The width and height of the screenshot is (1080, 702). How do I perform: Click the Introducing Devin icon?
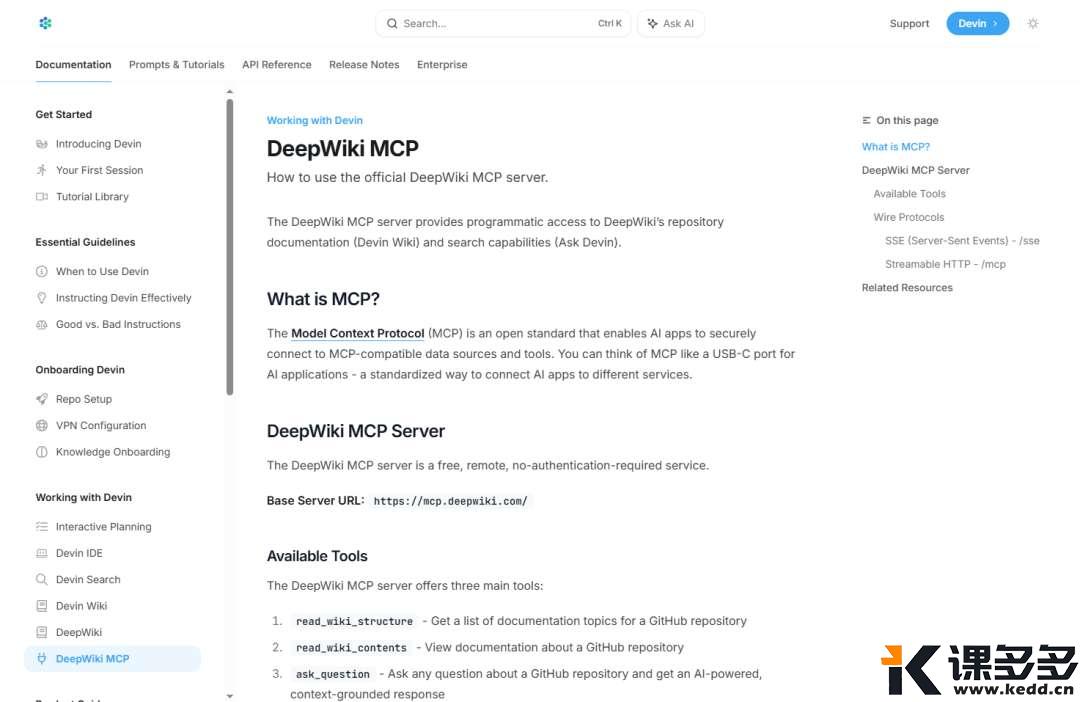42,144
